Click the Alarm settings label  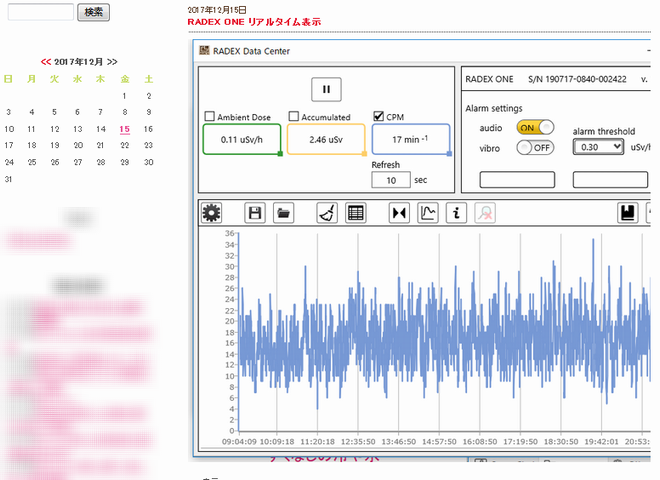coord(494,108)
